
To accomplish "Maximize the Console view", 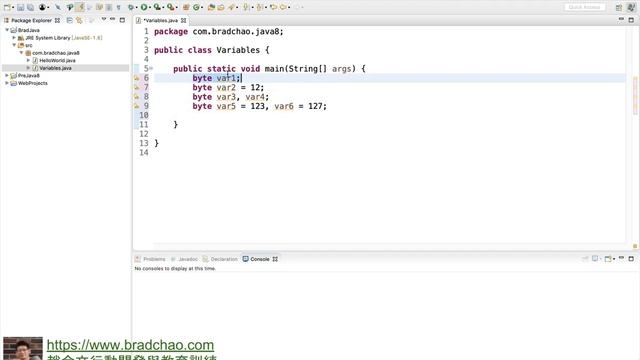I will [631, 259].
